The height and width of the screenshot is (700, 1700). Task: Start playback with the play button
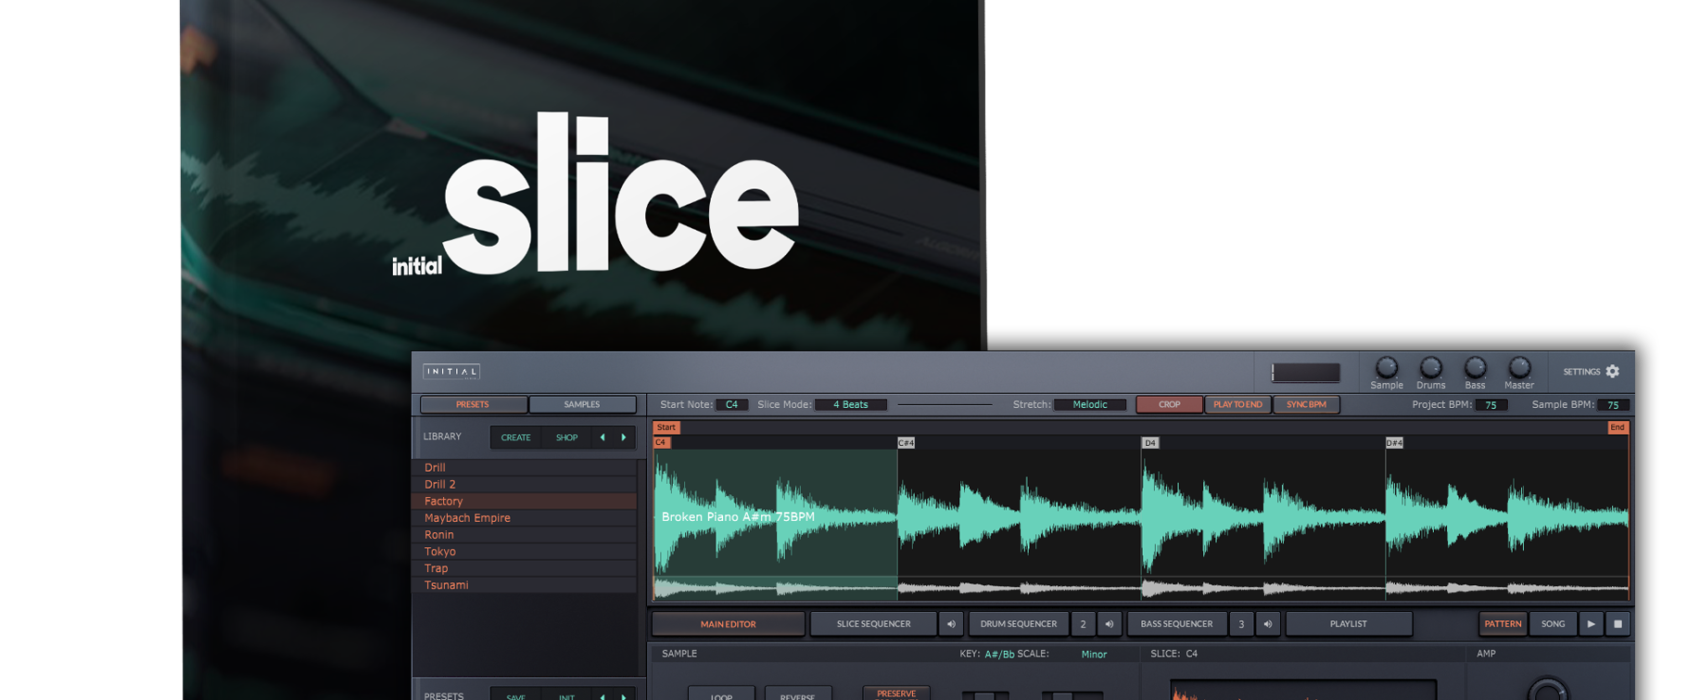tap(1591, 624)
